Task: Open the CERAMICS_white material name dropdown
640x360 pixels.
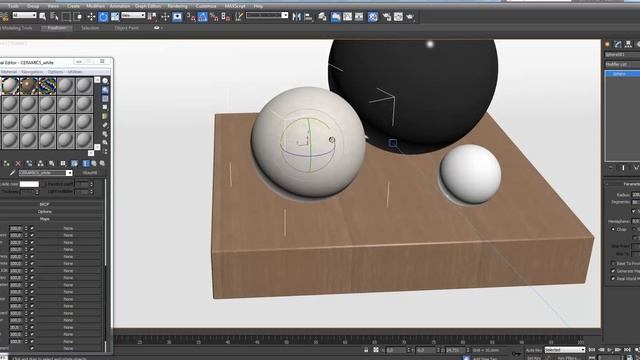Action: tap(46, 173)
